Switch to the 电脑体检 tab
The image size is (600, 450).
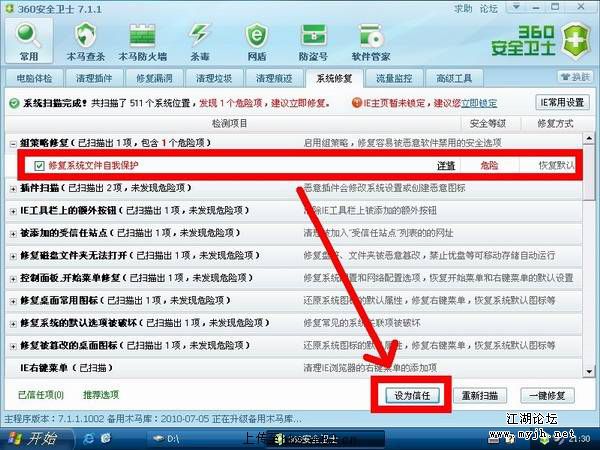(x=34, y=78)
